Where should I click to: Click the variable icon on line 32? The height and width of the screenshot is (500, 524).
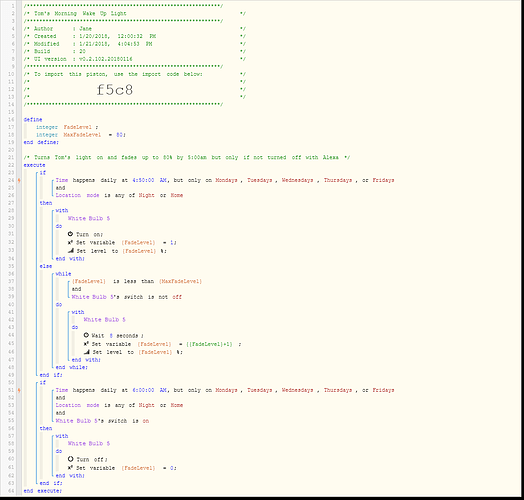(x=70, y=242)
